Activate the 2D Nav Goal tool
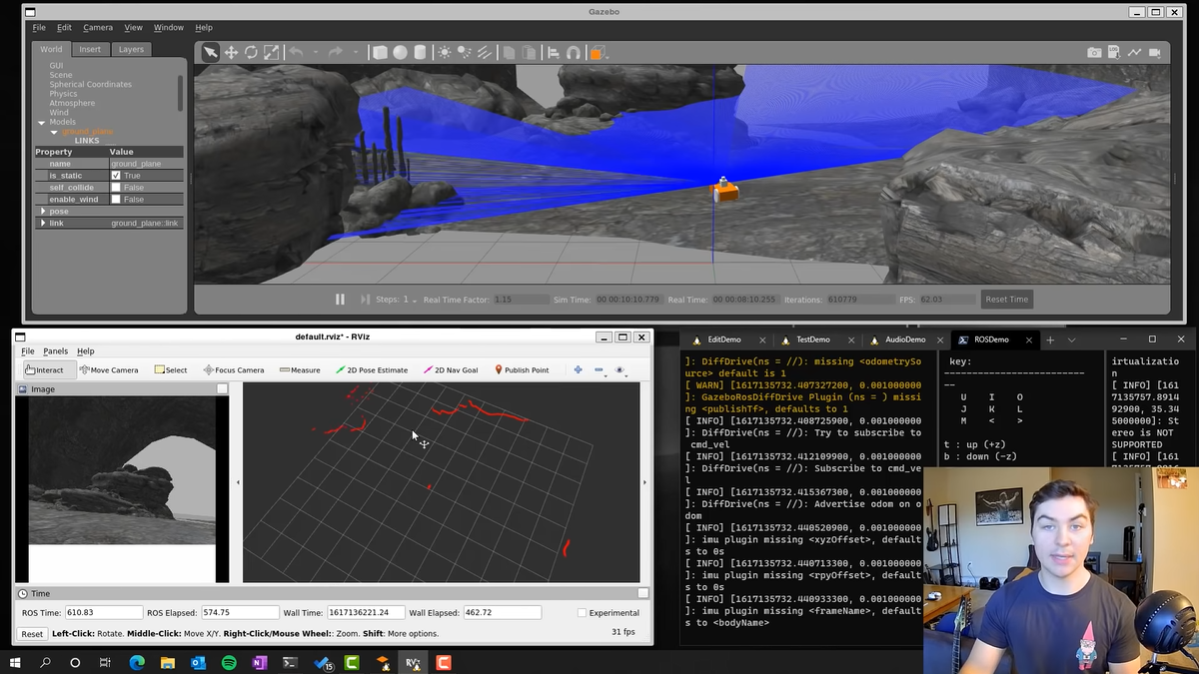Viewport: 1199px width, 674px height. (450, 370)
